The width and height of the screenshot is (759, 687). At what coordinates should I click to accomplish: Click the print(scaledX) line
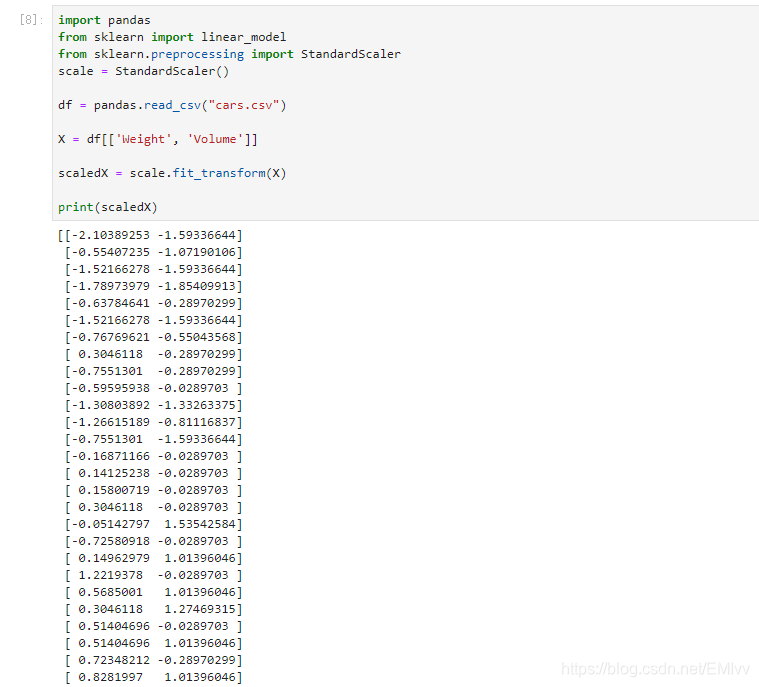tap(107, 207)
